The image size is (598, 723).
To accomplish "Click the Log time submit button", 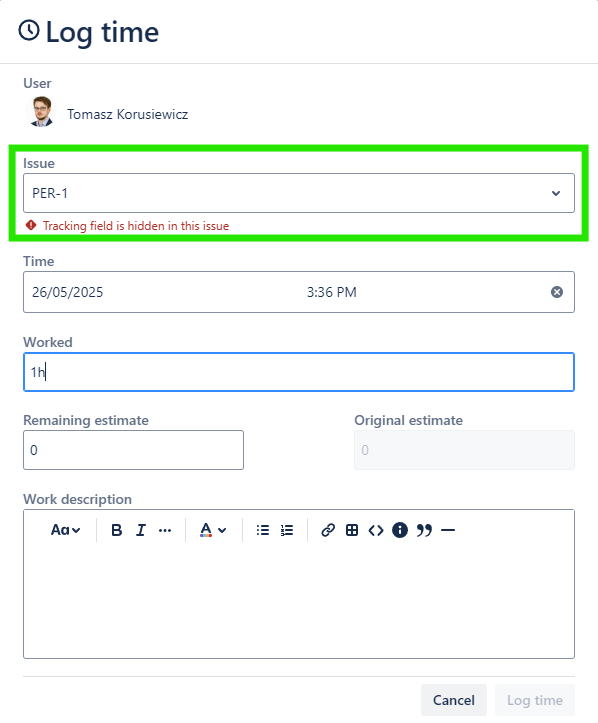I will tap(535, 700).
